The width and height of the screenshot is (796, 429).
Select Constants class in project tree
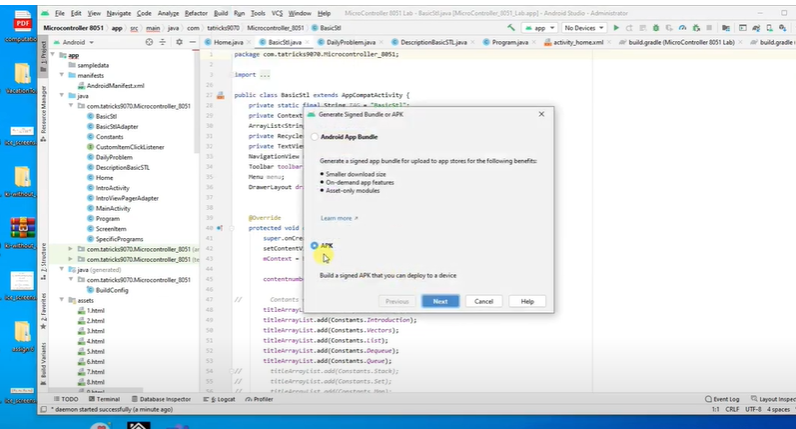107,136
